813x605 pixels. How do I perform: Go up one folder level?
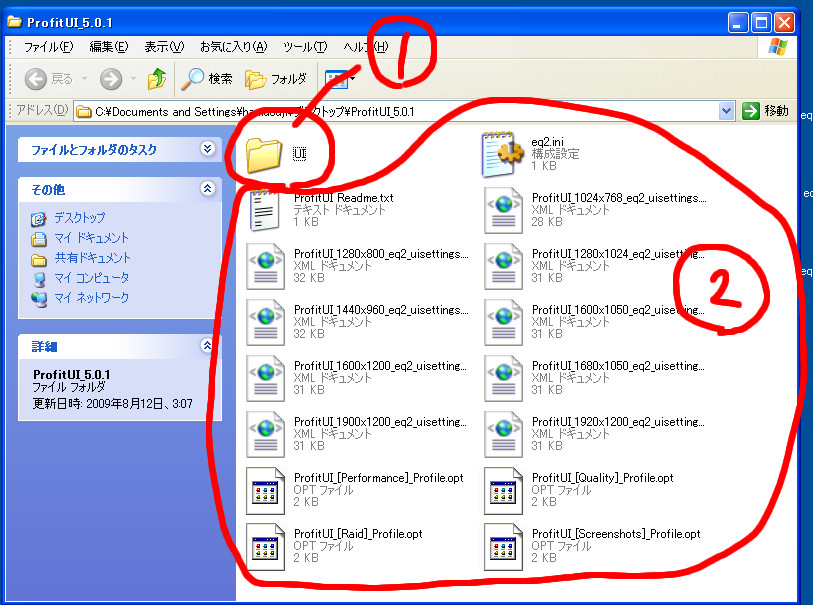(x=157, y=79)
